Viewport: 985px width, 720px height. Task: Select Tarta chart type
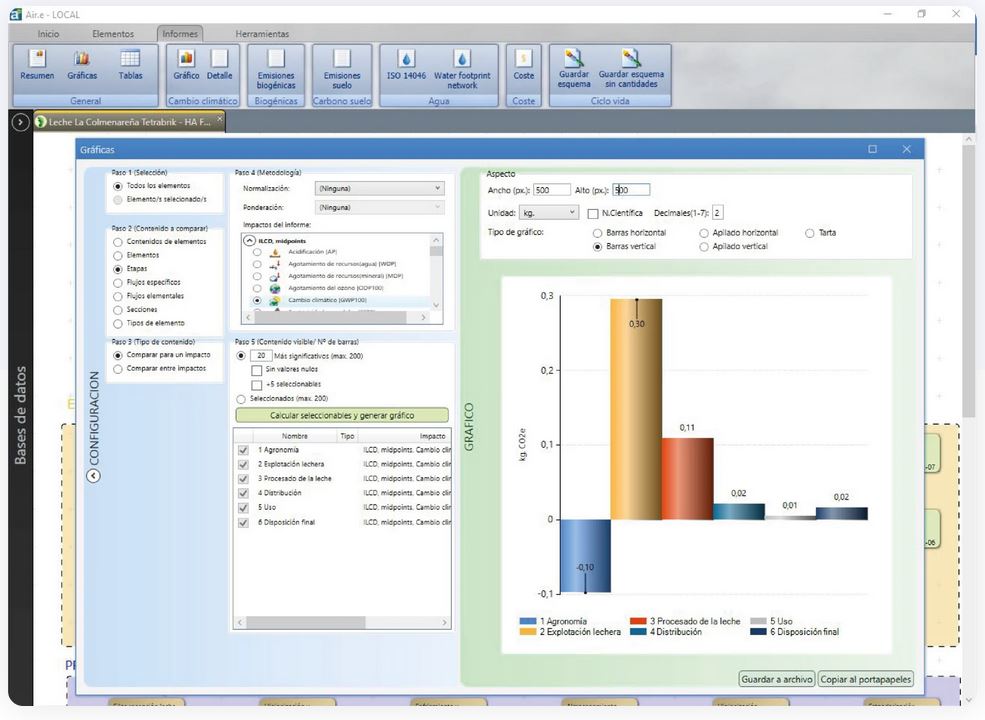coord(810,233)
